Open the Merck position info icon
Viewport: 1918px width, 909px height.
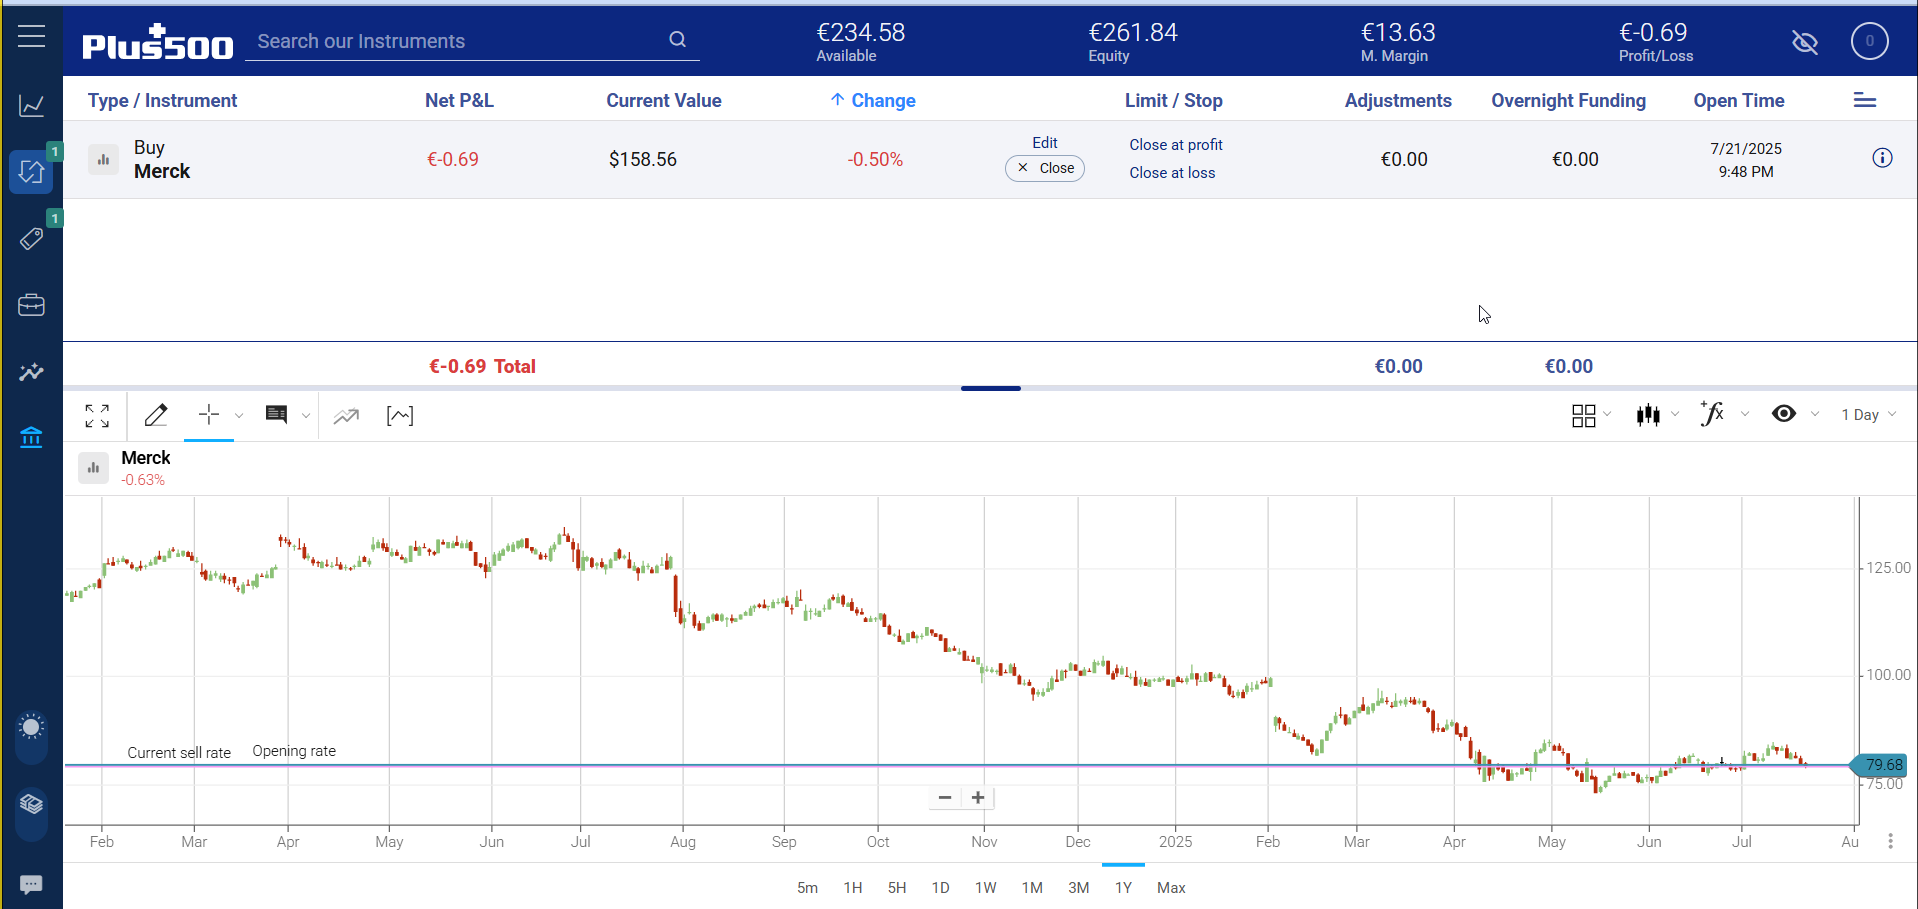click(x=1882, y=158)
